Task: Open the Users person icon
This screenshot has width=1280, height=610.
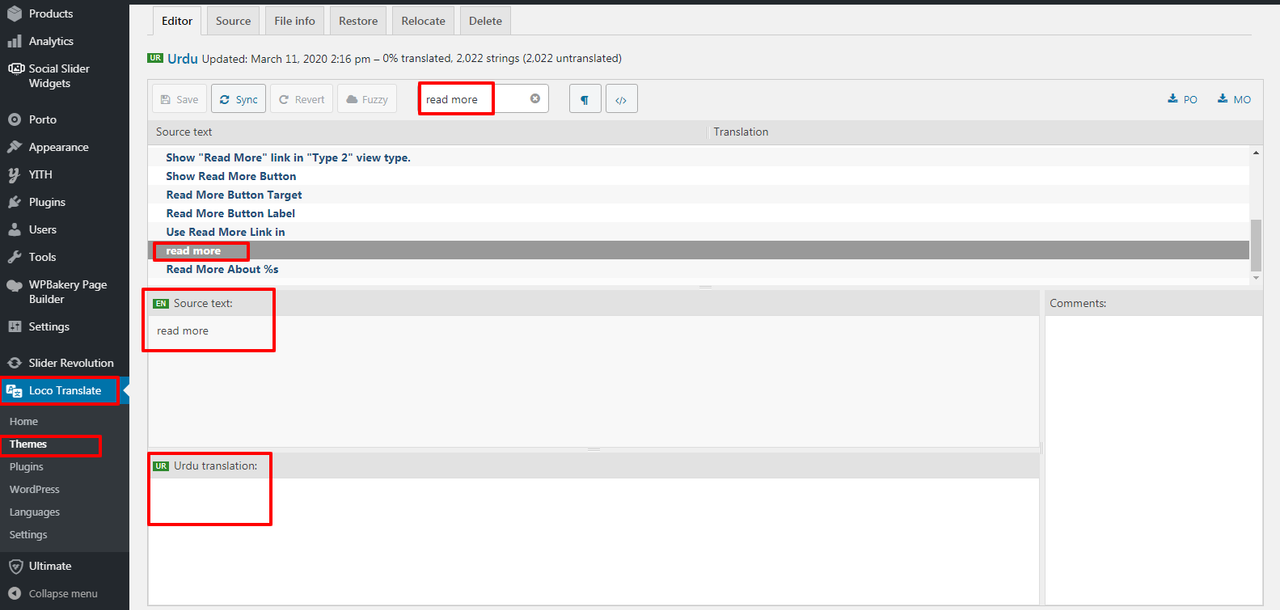Action: coord(15,229)
